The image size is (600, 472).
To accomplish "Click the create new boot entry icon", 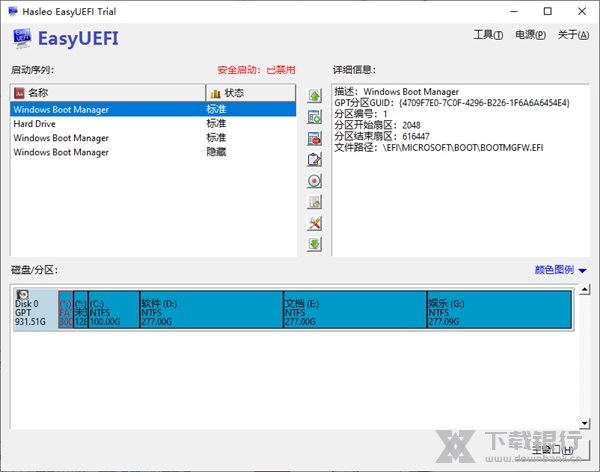I will (314, 117).
